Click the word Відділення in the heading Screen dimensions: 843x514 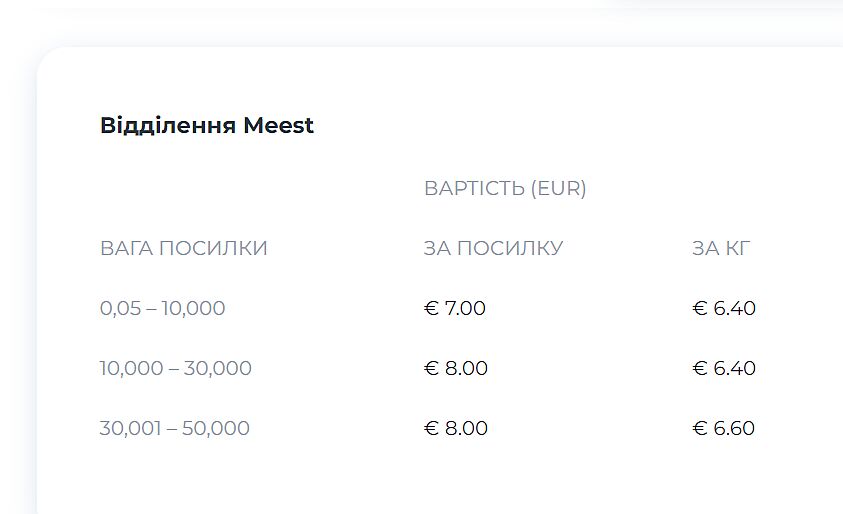[168, 126]
